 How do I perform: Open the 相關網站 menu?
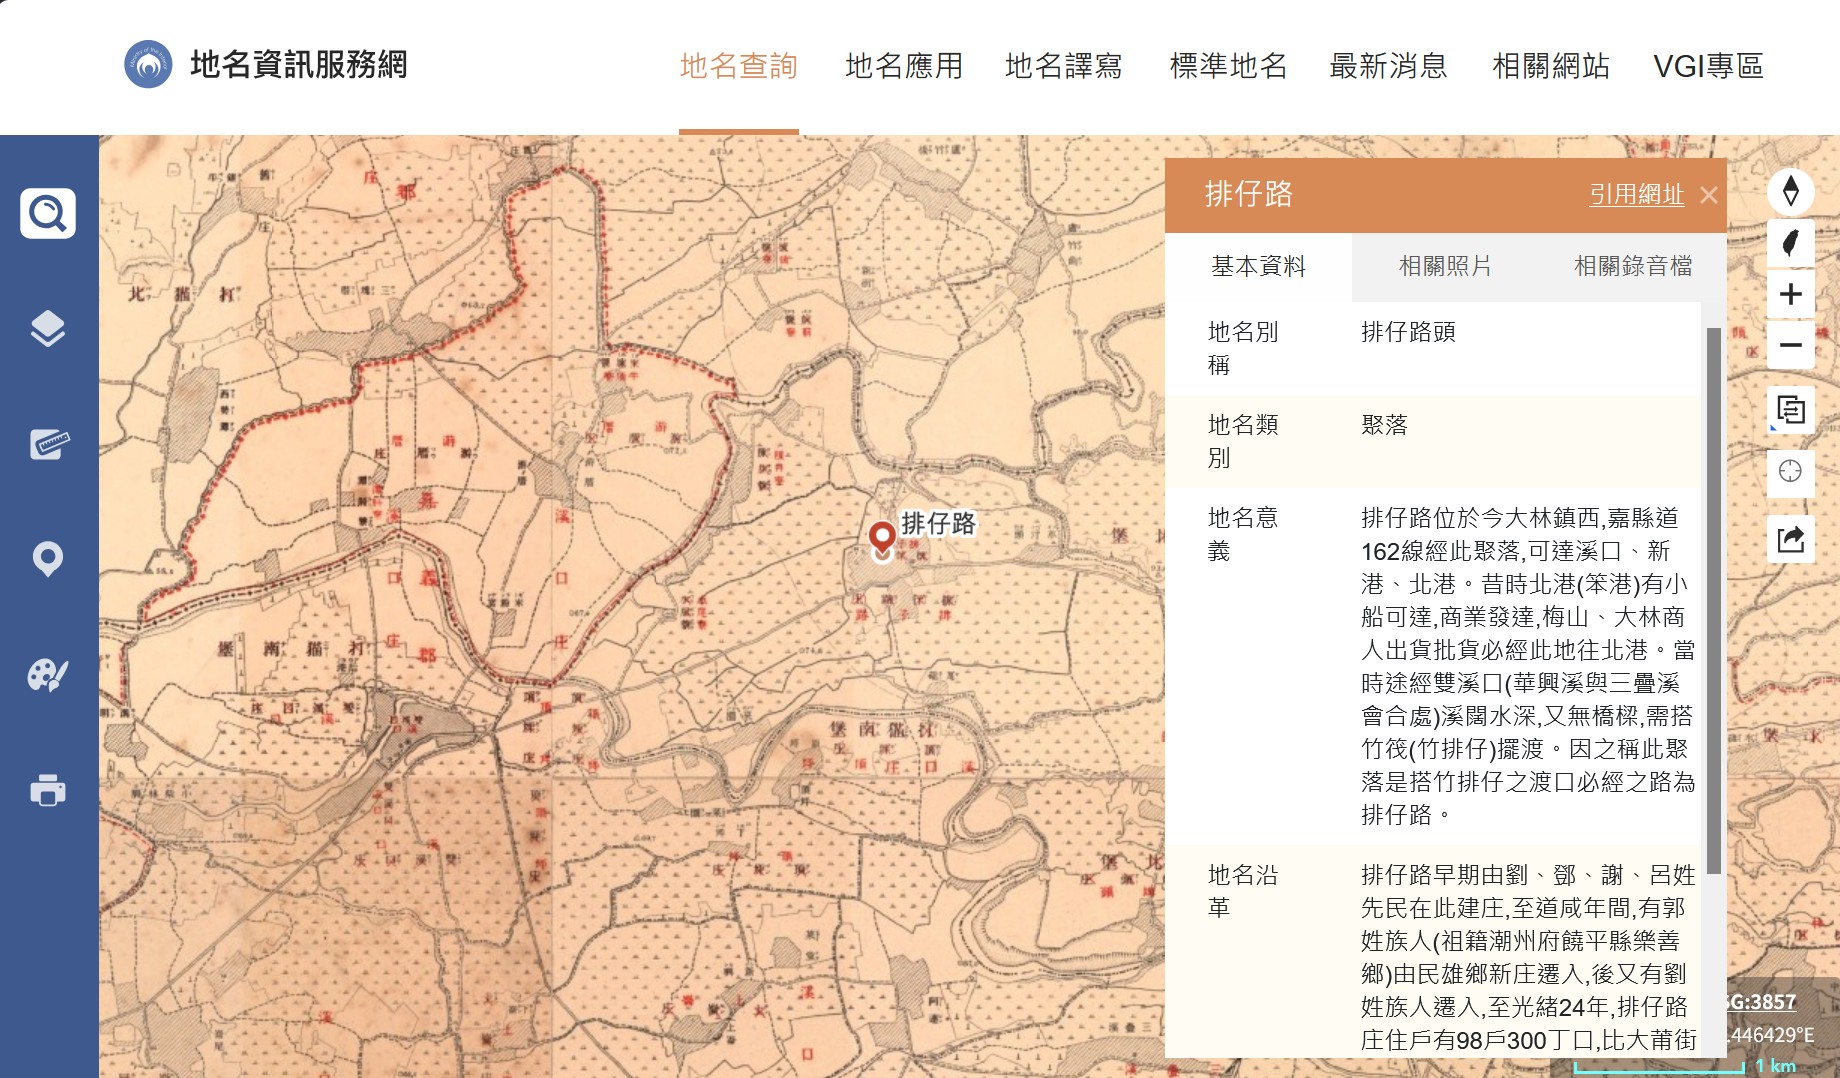click(x=1552, y=66)
